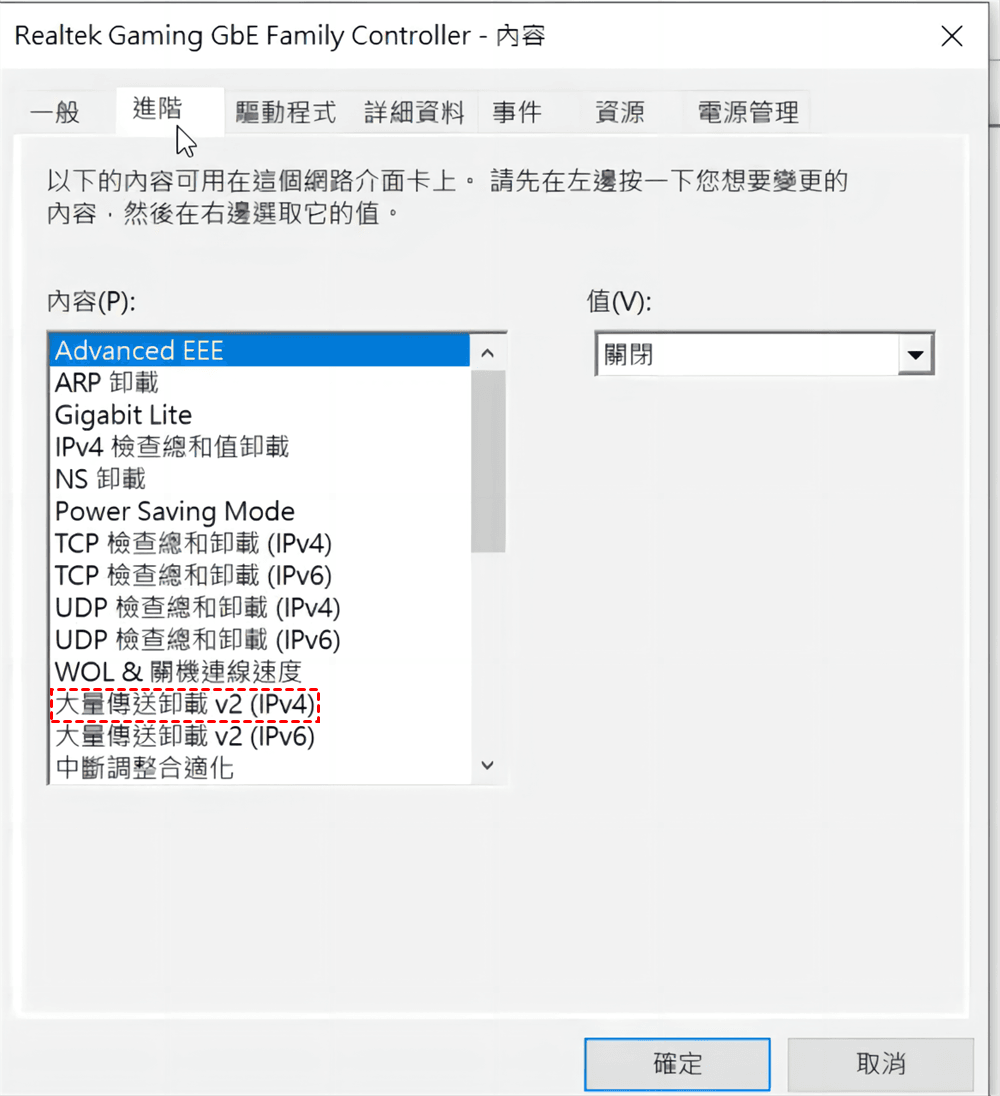Switch to the 詳細資料 tab
The height and width of the screenshot is (1096, 1000).
(x=414, y=112)
